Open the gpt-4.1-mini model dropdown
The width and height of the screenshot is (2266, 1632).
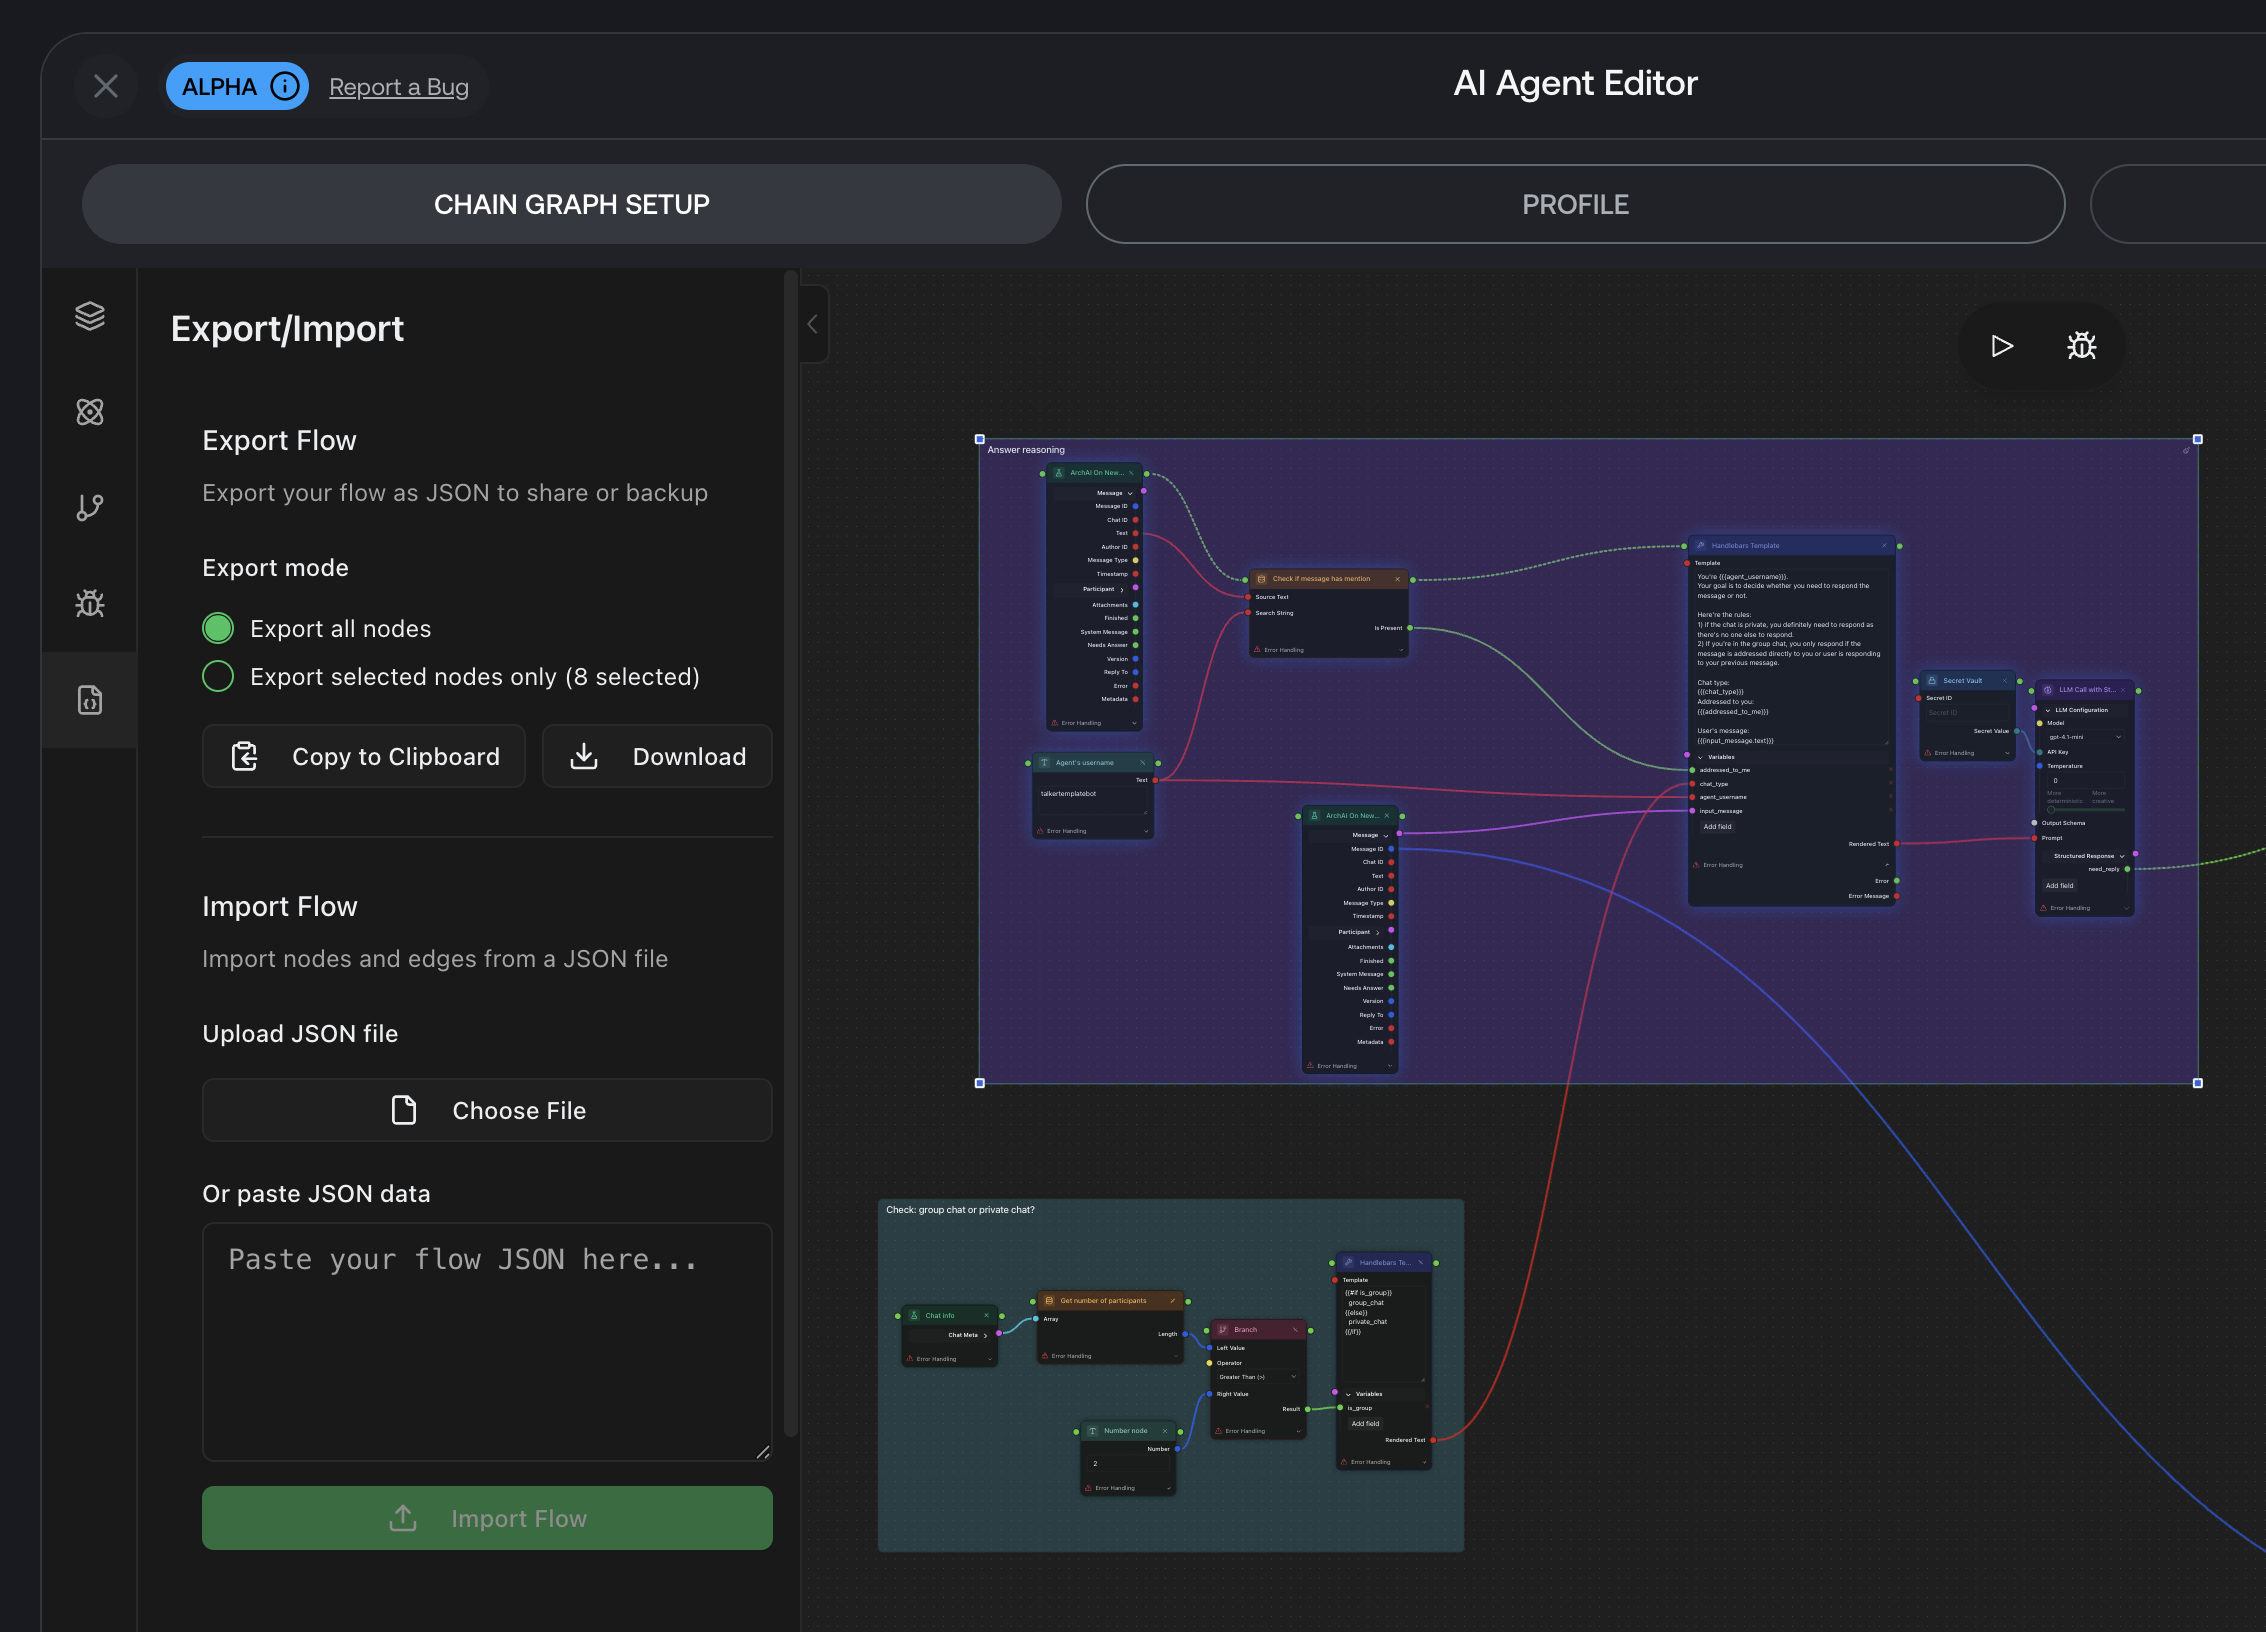(x=2084, y=737)
